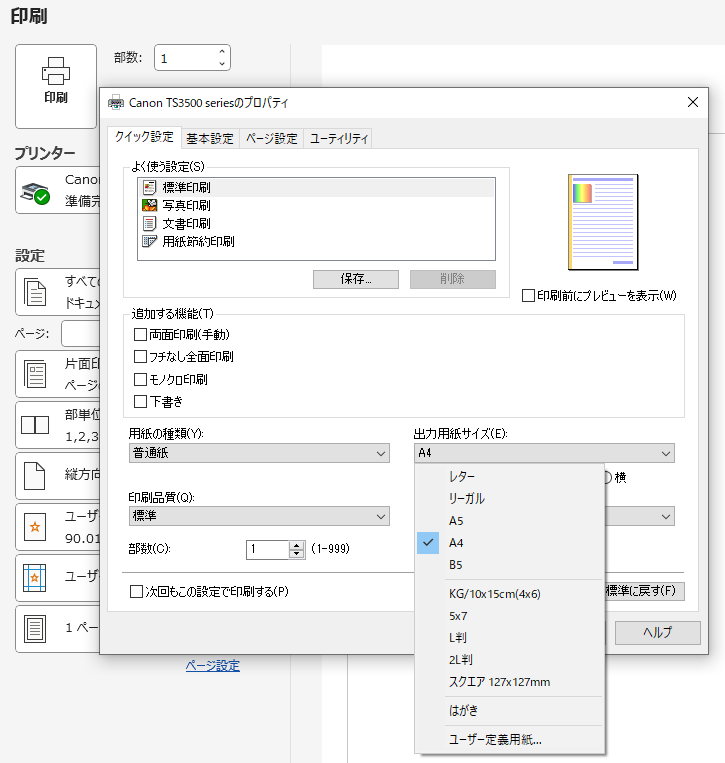The image size is (725, 763).
Task: Select the 写真印刷 photo print icon
Action: point(149,205)
